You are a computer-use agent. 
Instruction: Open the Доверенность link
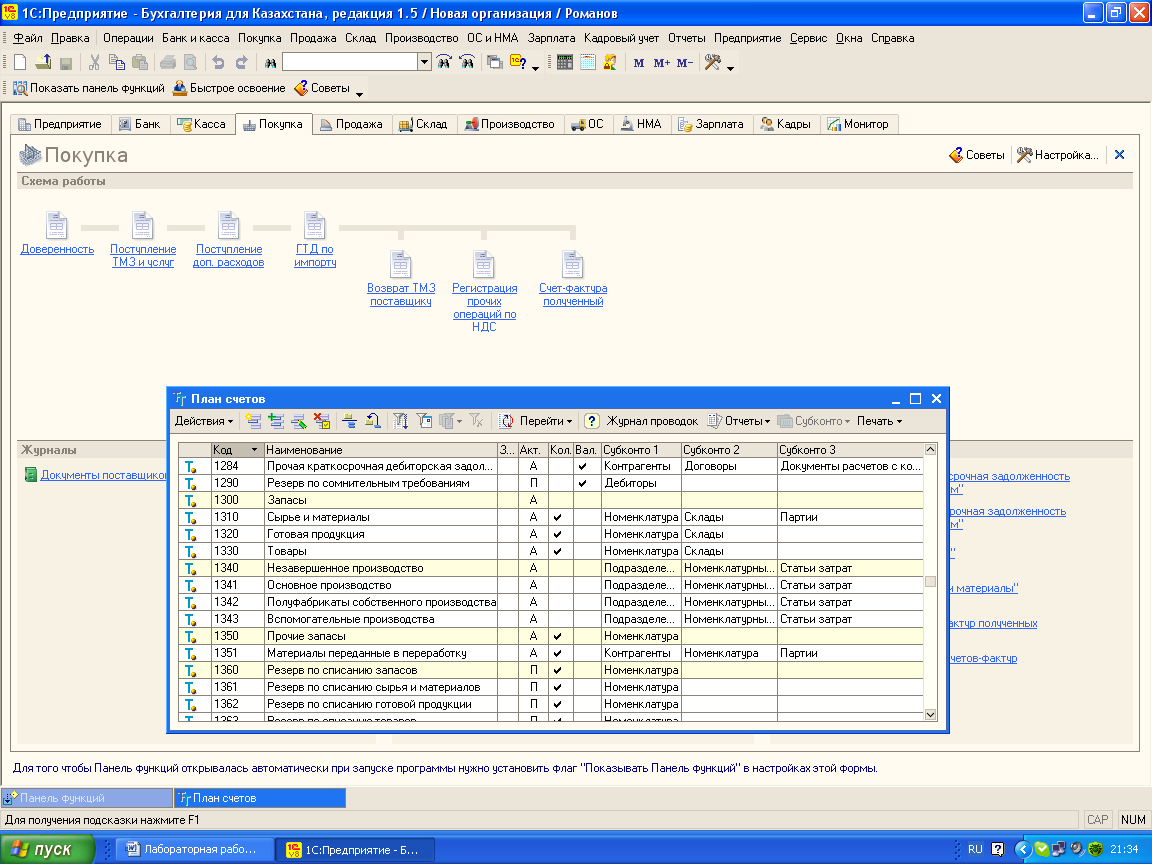click(x=57, y=249)
